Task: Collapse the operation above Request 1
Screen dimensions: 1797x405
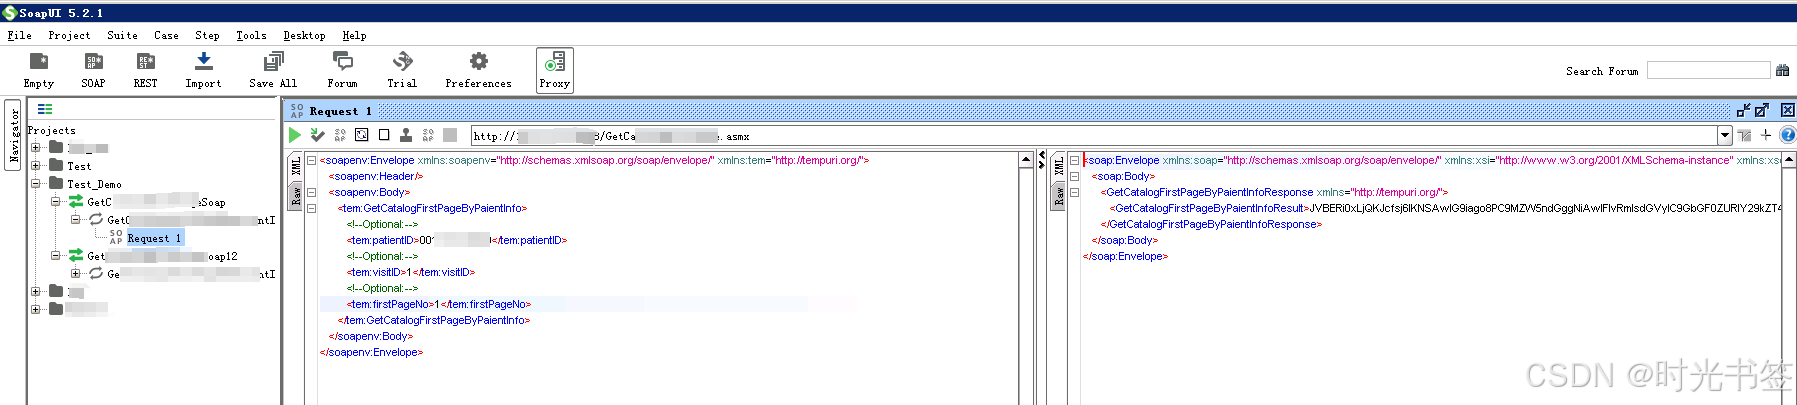Action: point(76,219)
